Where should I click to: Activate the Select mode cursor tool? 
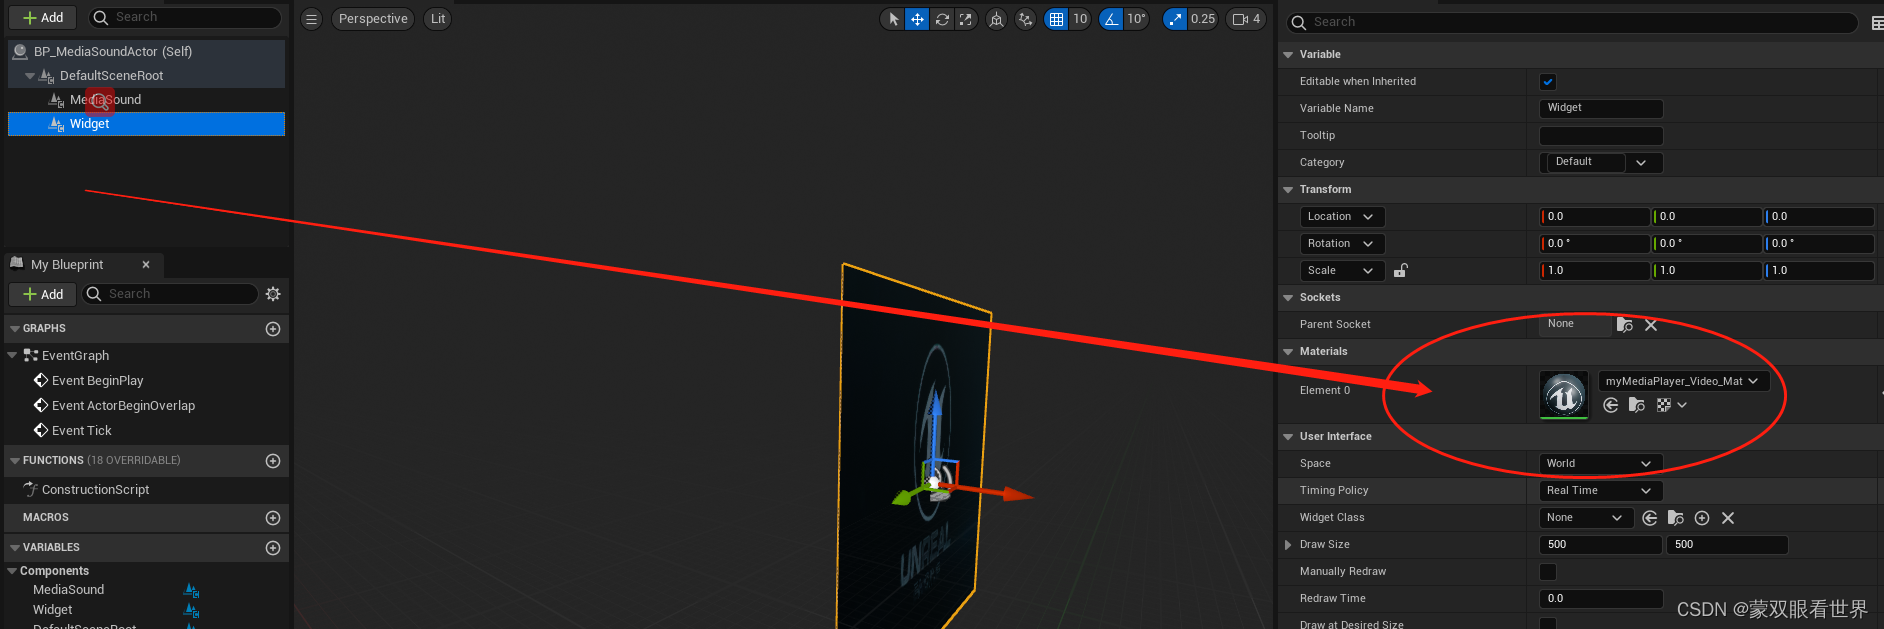(893, 19)
